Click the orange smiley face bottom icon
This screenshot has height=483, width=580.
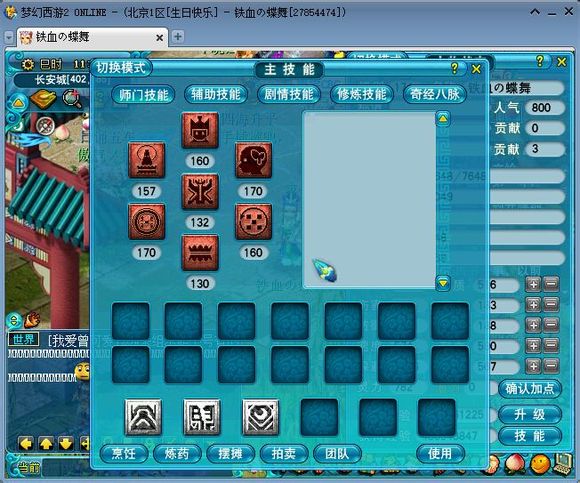pos(540,464)
